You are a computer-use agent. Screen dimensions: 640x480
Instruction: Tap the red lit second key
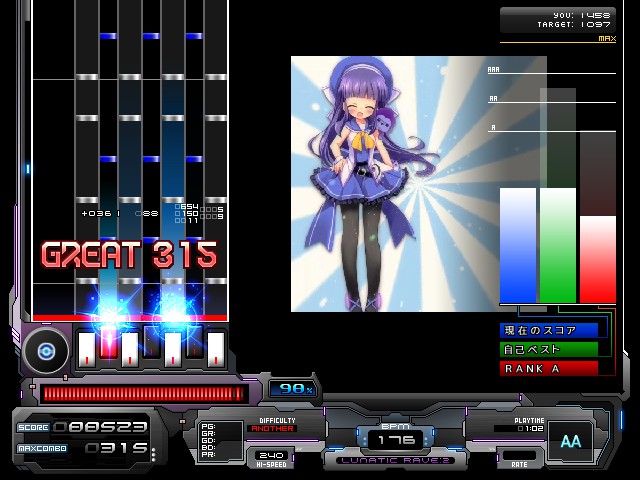point(108,343)
